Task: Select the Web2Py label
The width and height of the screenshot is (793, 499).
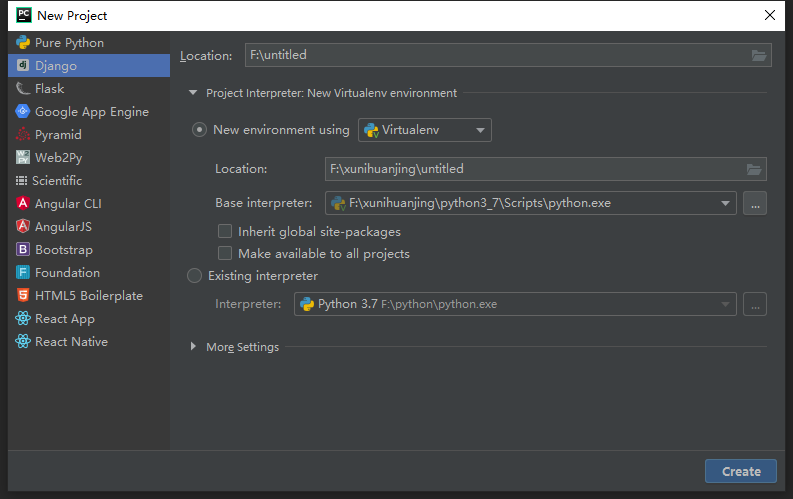Action: [59, 158]
